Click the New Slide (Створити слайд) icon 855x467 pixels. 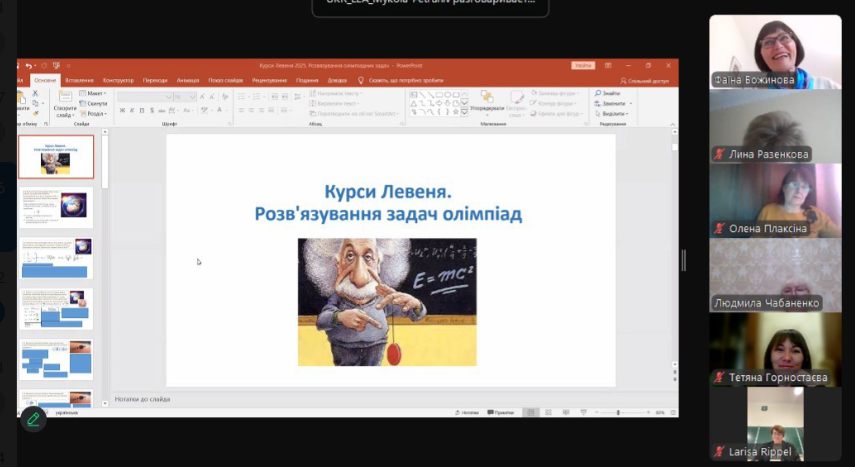64,102
